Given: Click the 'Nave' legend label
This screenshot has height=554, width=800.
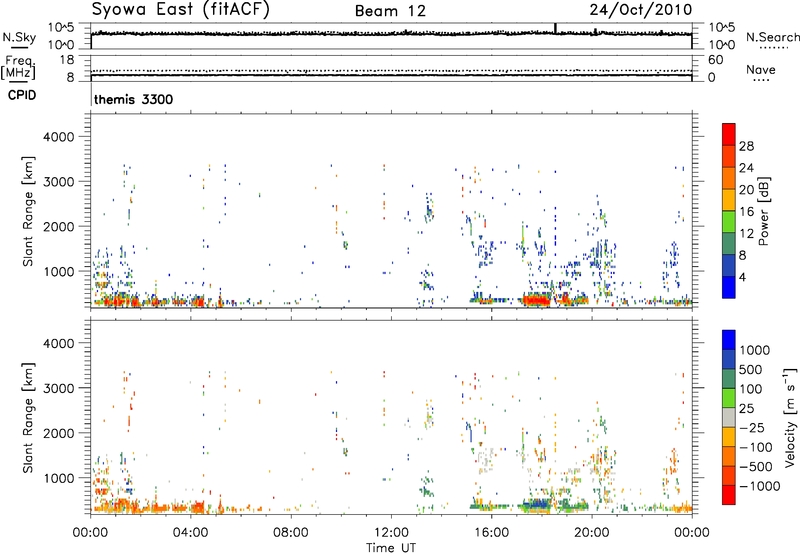Looking at the screenshot, I should coord(761,69).
